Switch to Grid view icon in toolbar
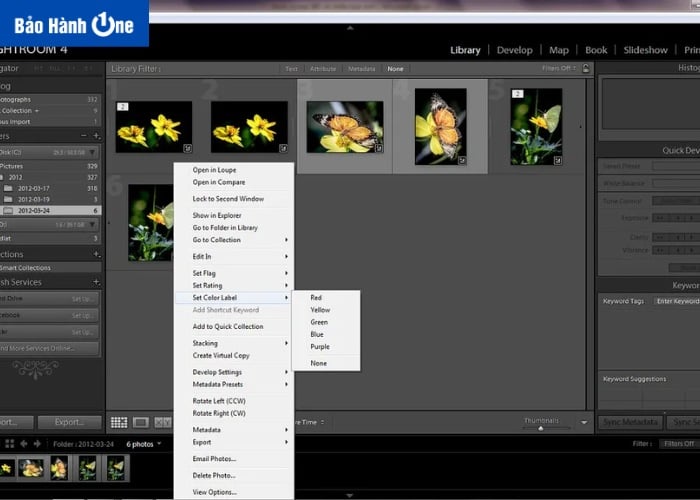 [x=119, y=422]
